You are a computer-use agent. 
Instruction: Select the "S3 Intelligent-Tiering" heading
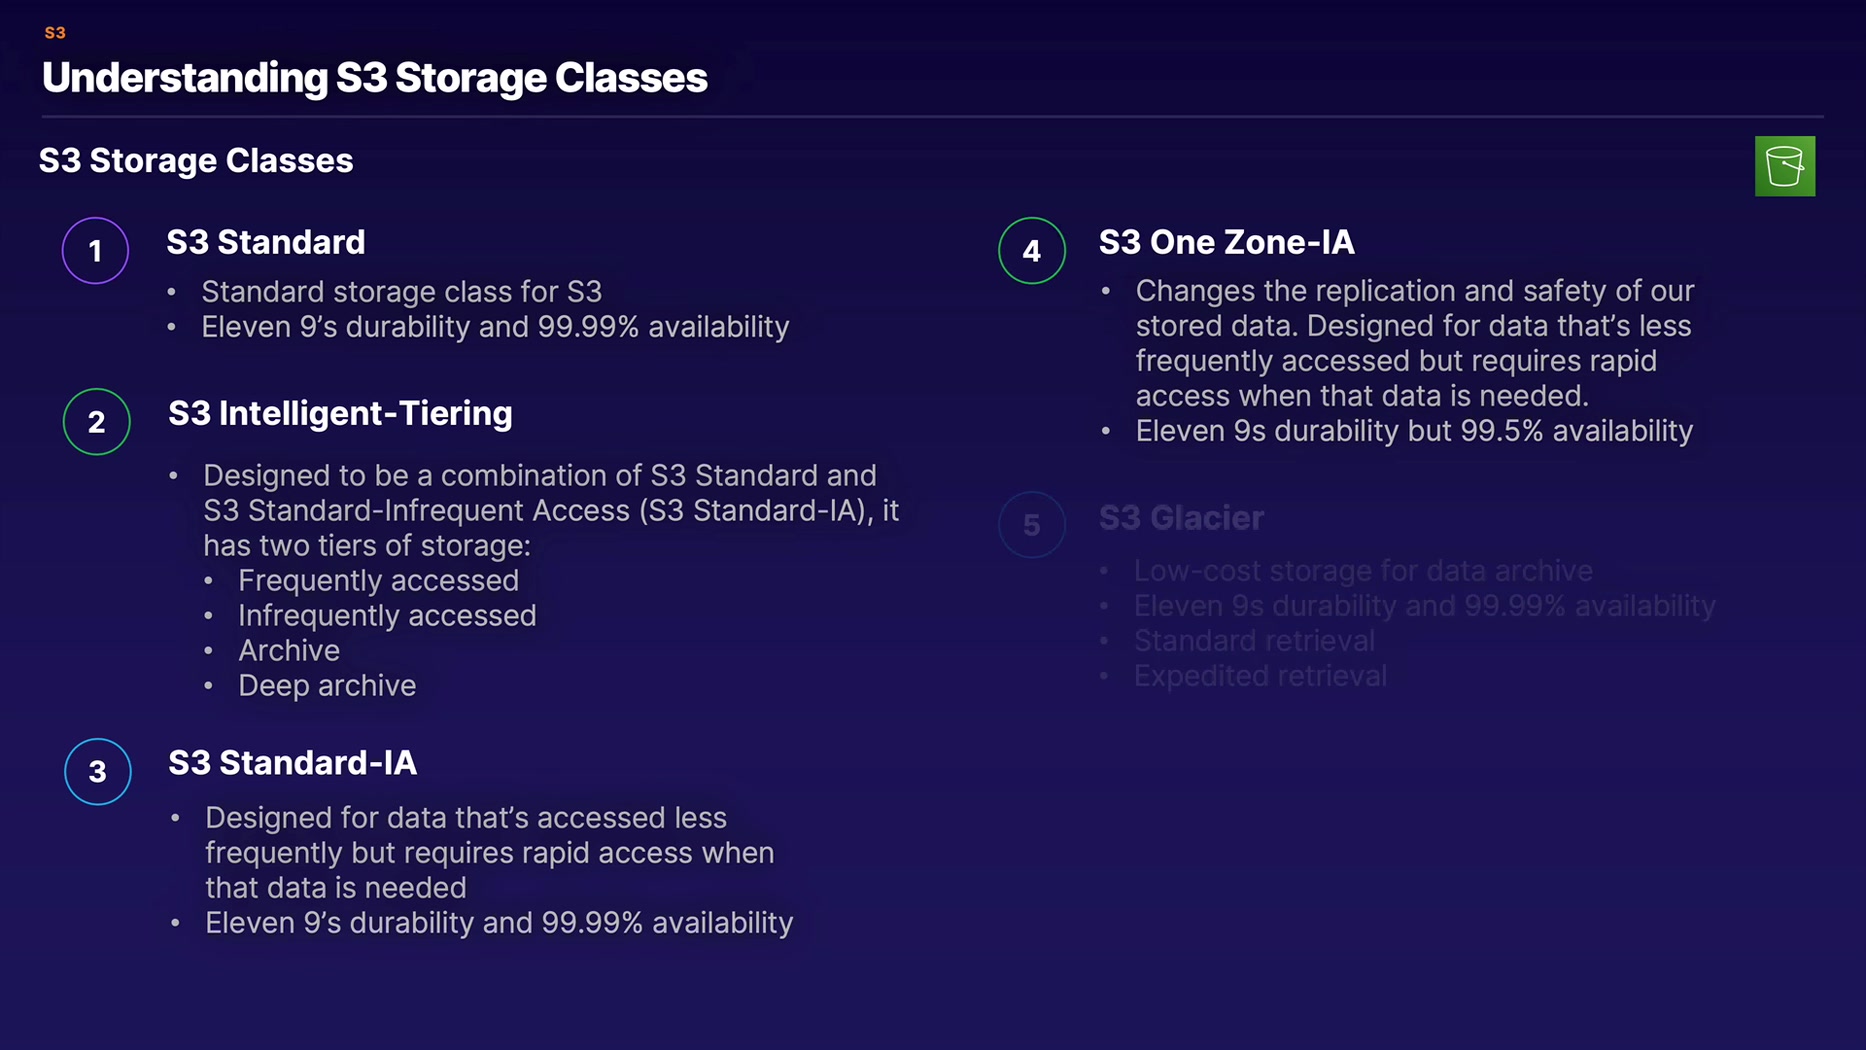(340, 413)
